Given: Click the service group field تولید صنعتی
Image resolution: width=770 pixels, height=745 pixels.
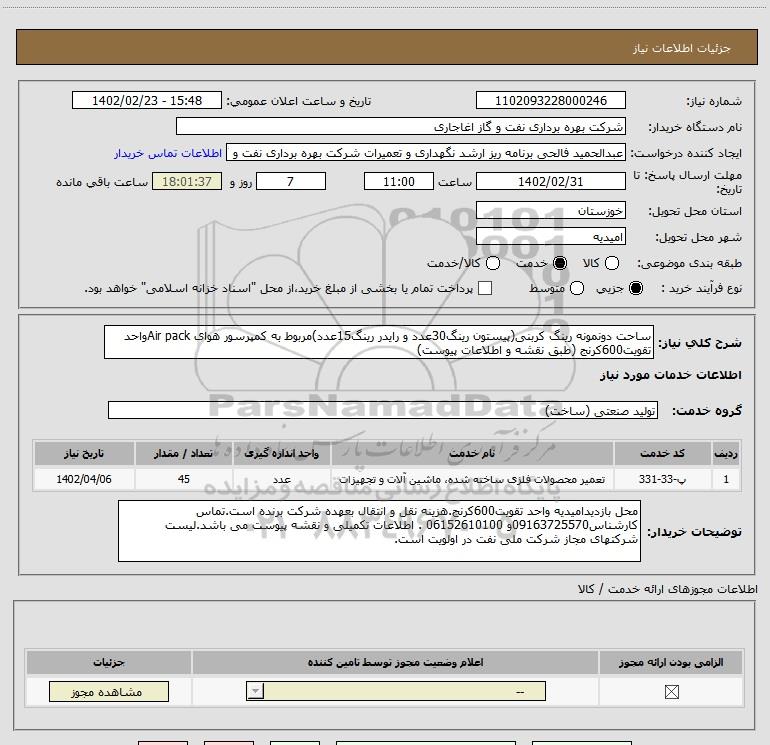Looking at the screenshot, I should tap(383, 410).
